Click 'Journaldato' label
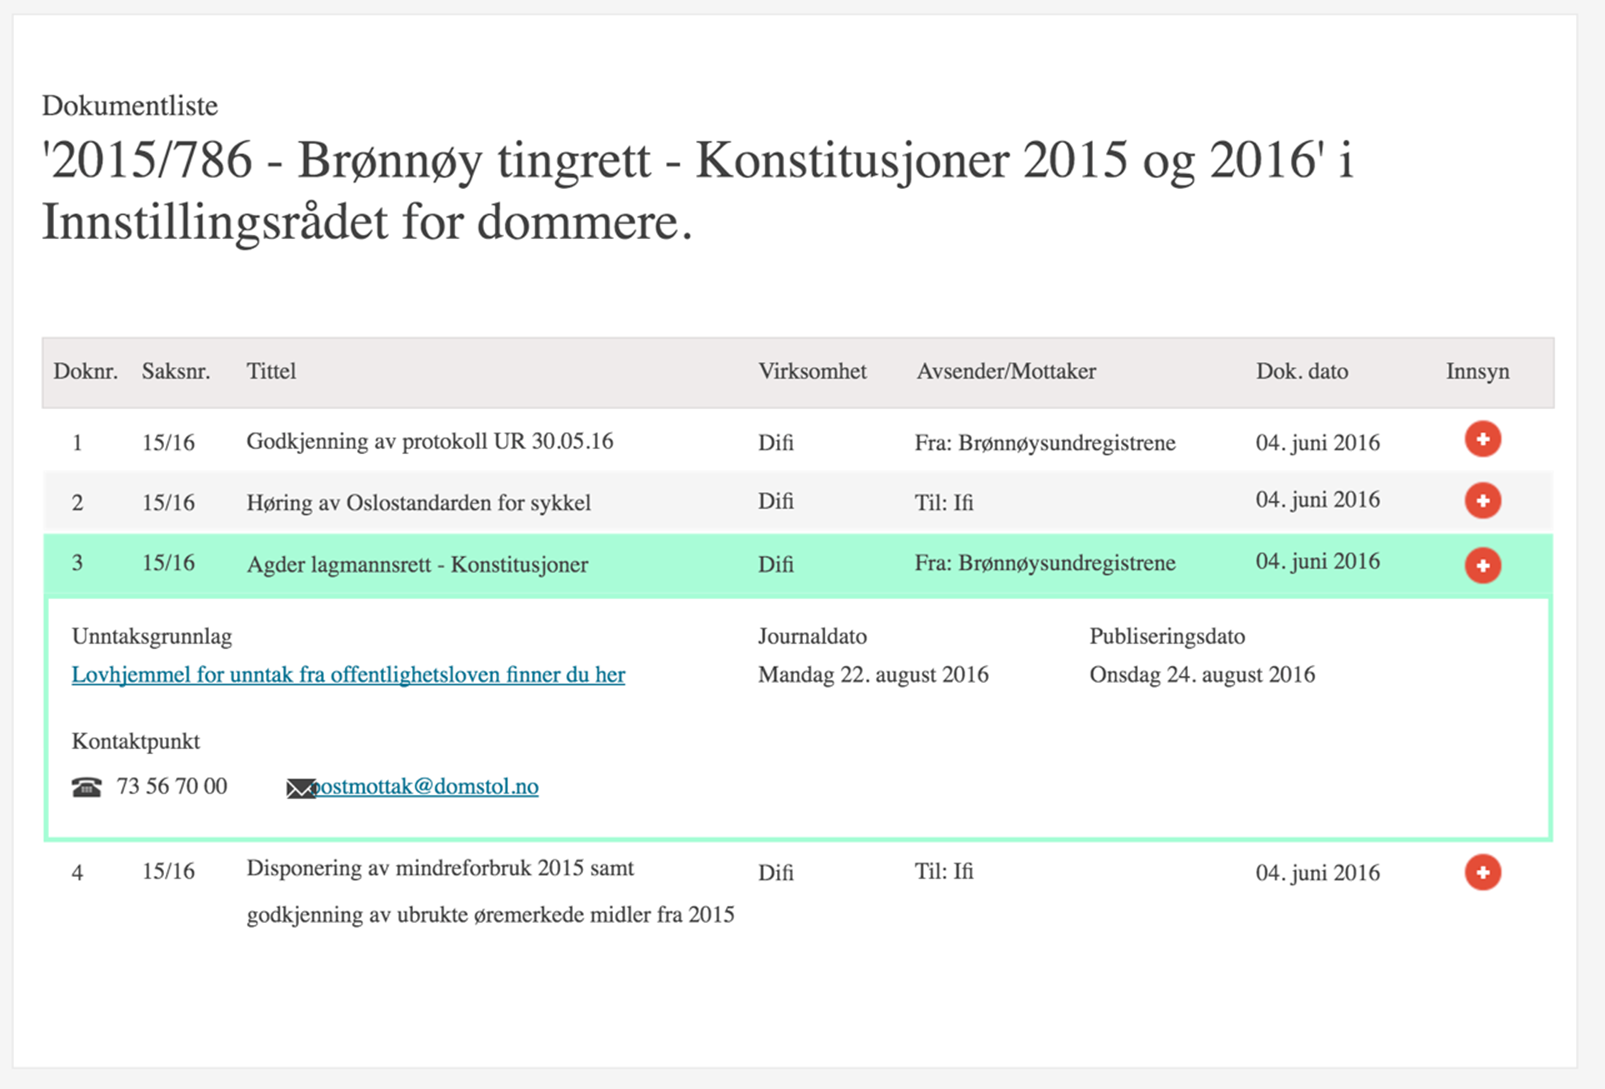Screen dimensions: 1605x1089 (x=812, y=636)
